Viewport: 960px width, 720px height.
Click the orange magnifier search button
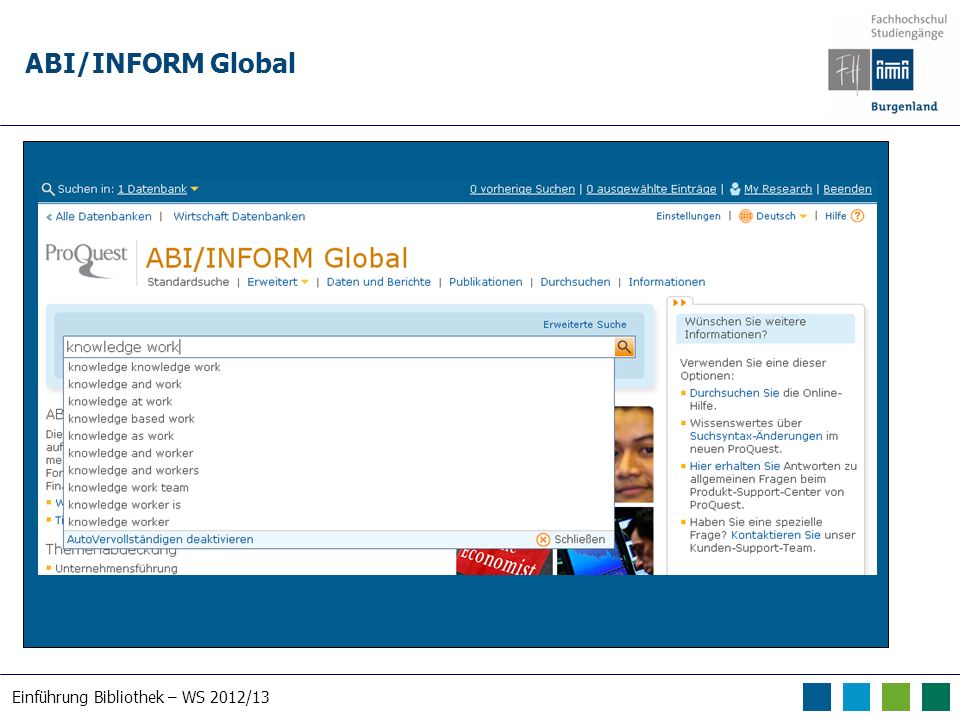pos(624,347)
